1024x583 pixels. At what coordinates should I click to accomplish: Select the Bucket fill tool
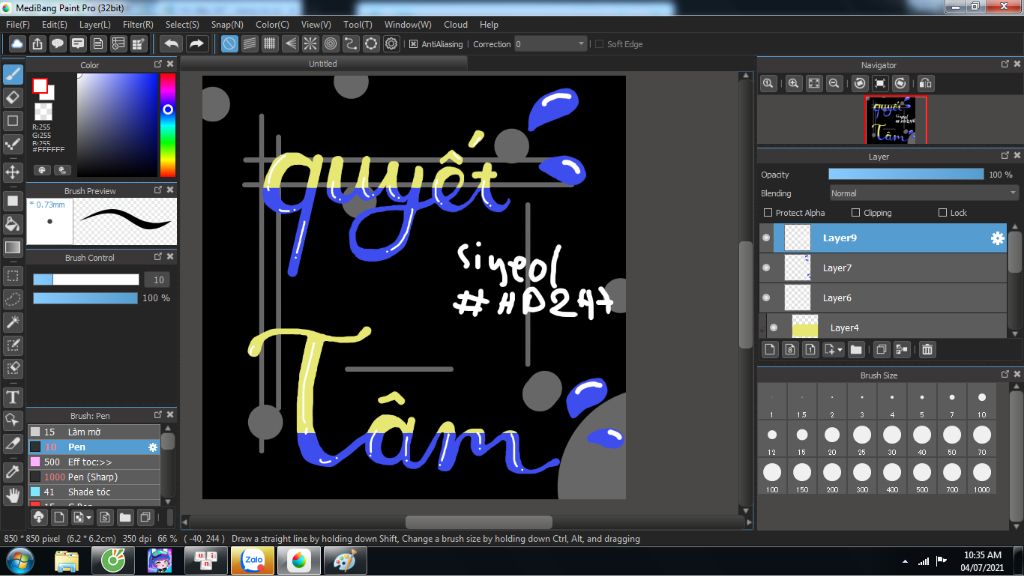(x=12, y=225)
